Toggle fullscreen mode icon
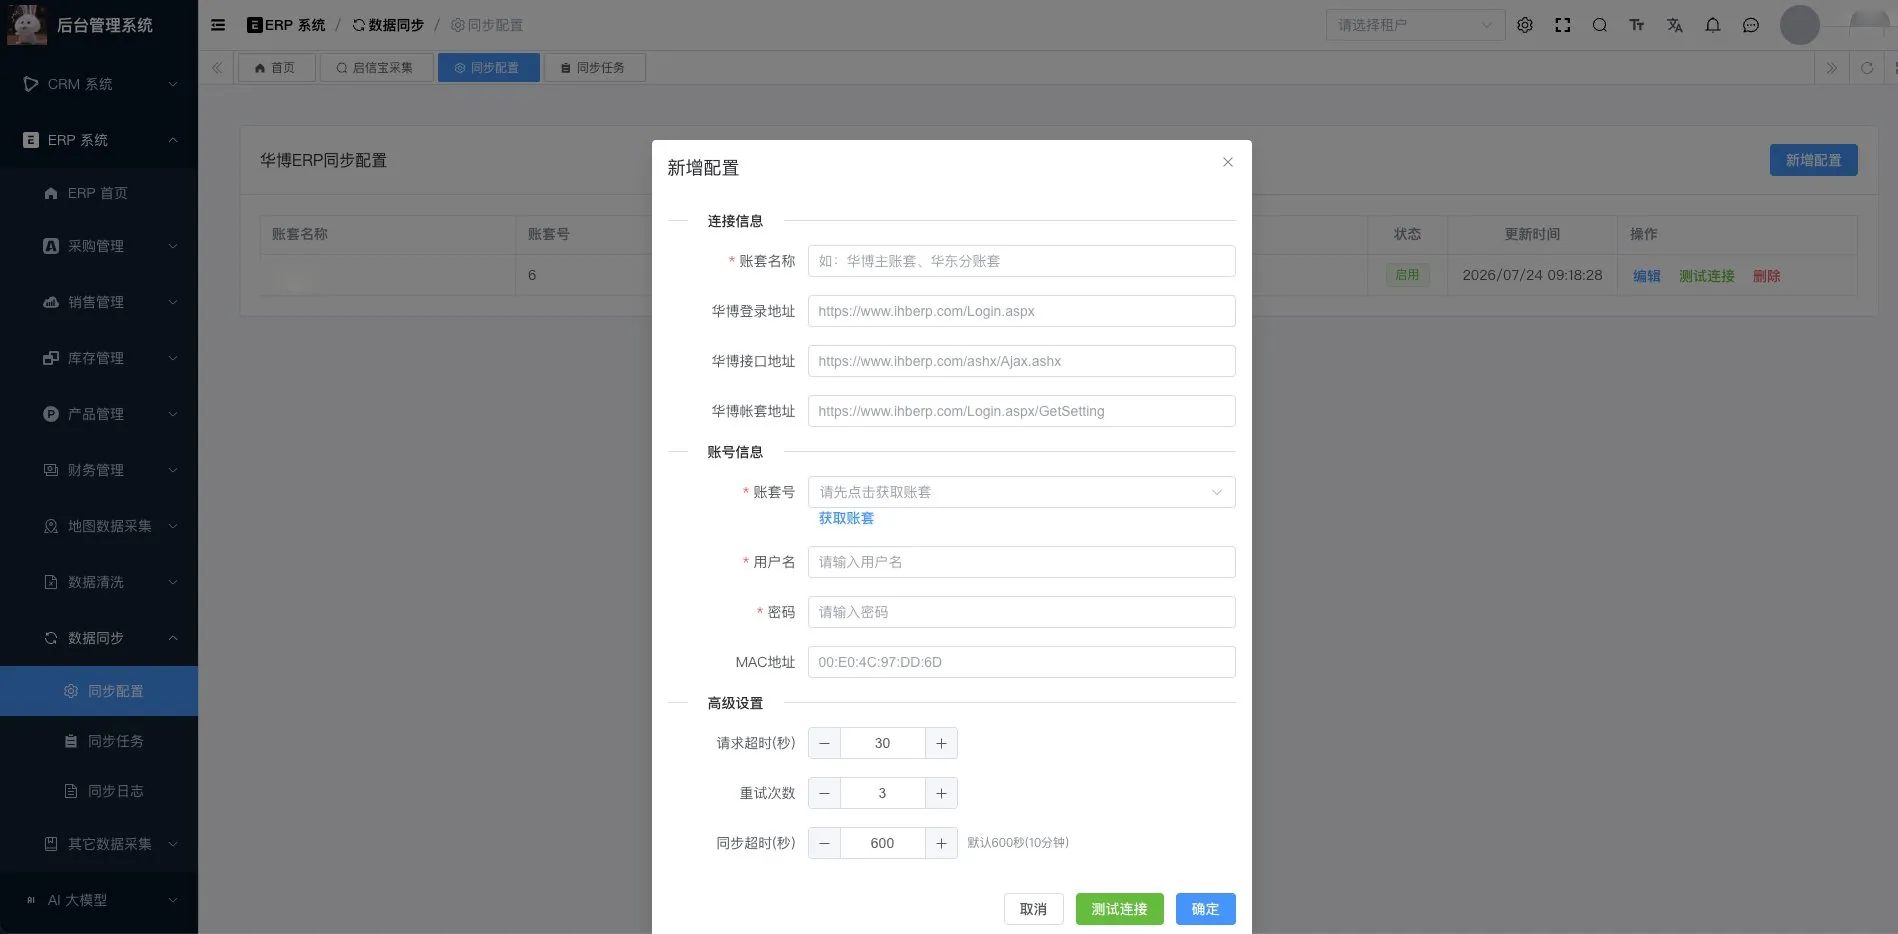The height and width of the screenshot is (934, 1898). point(1563,25)
